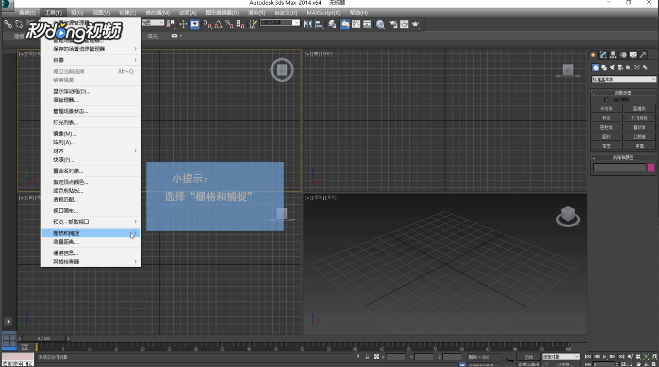Switch to the Modify panel tab
The width and height of the screenshot is (659, 367).
point(603,55)
